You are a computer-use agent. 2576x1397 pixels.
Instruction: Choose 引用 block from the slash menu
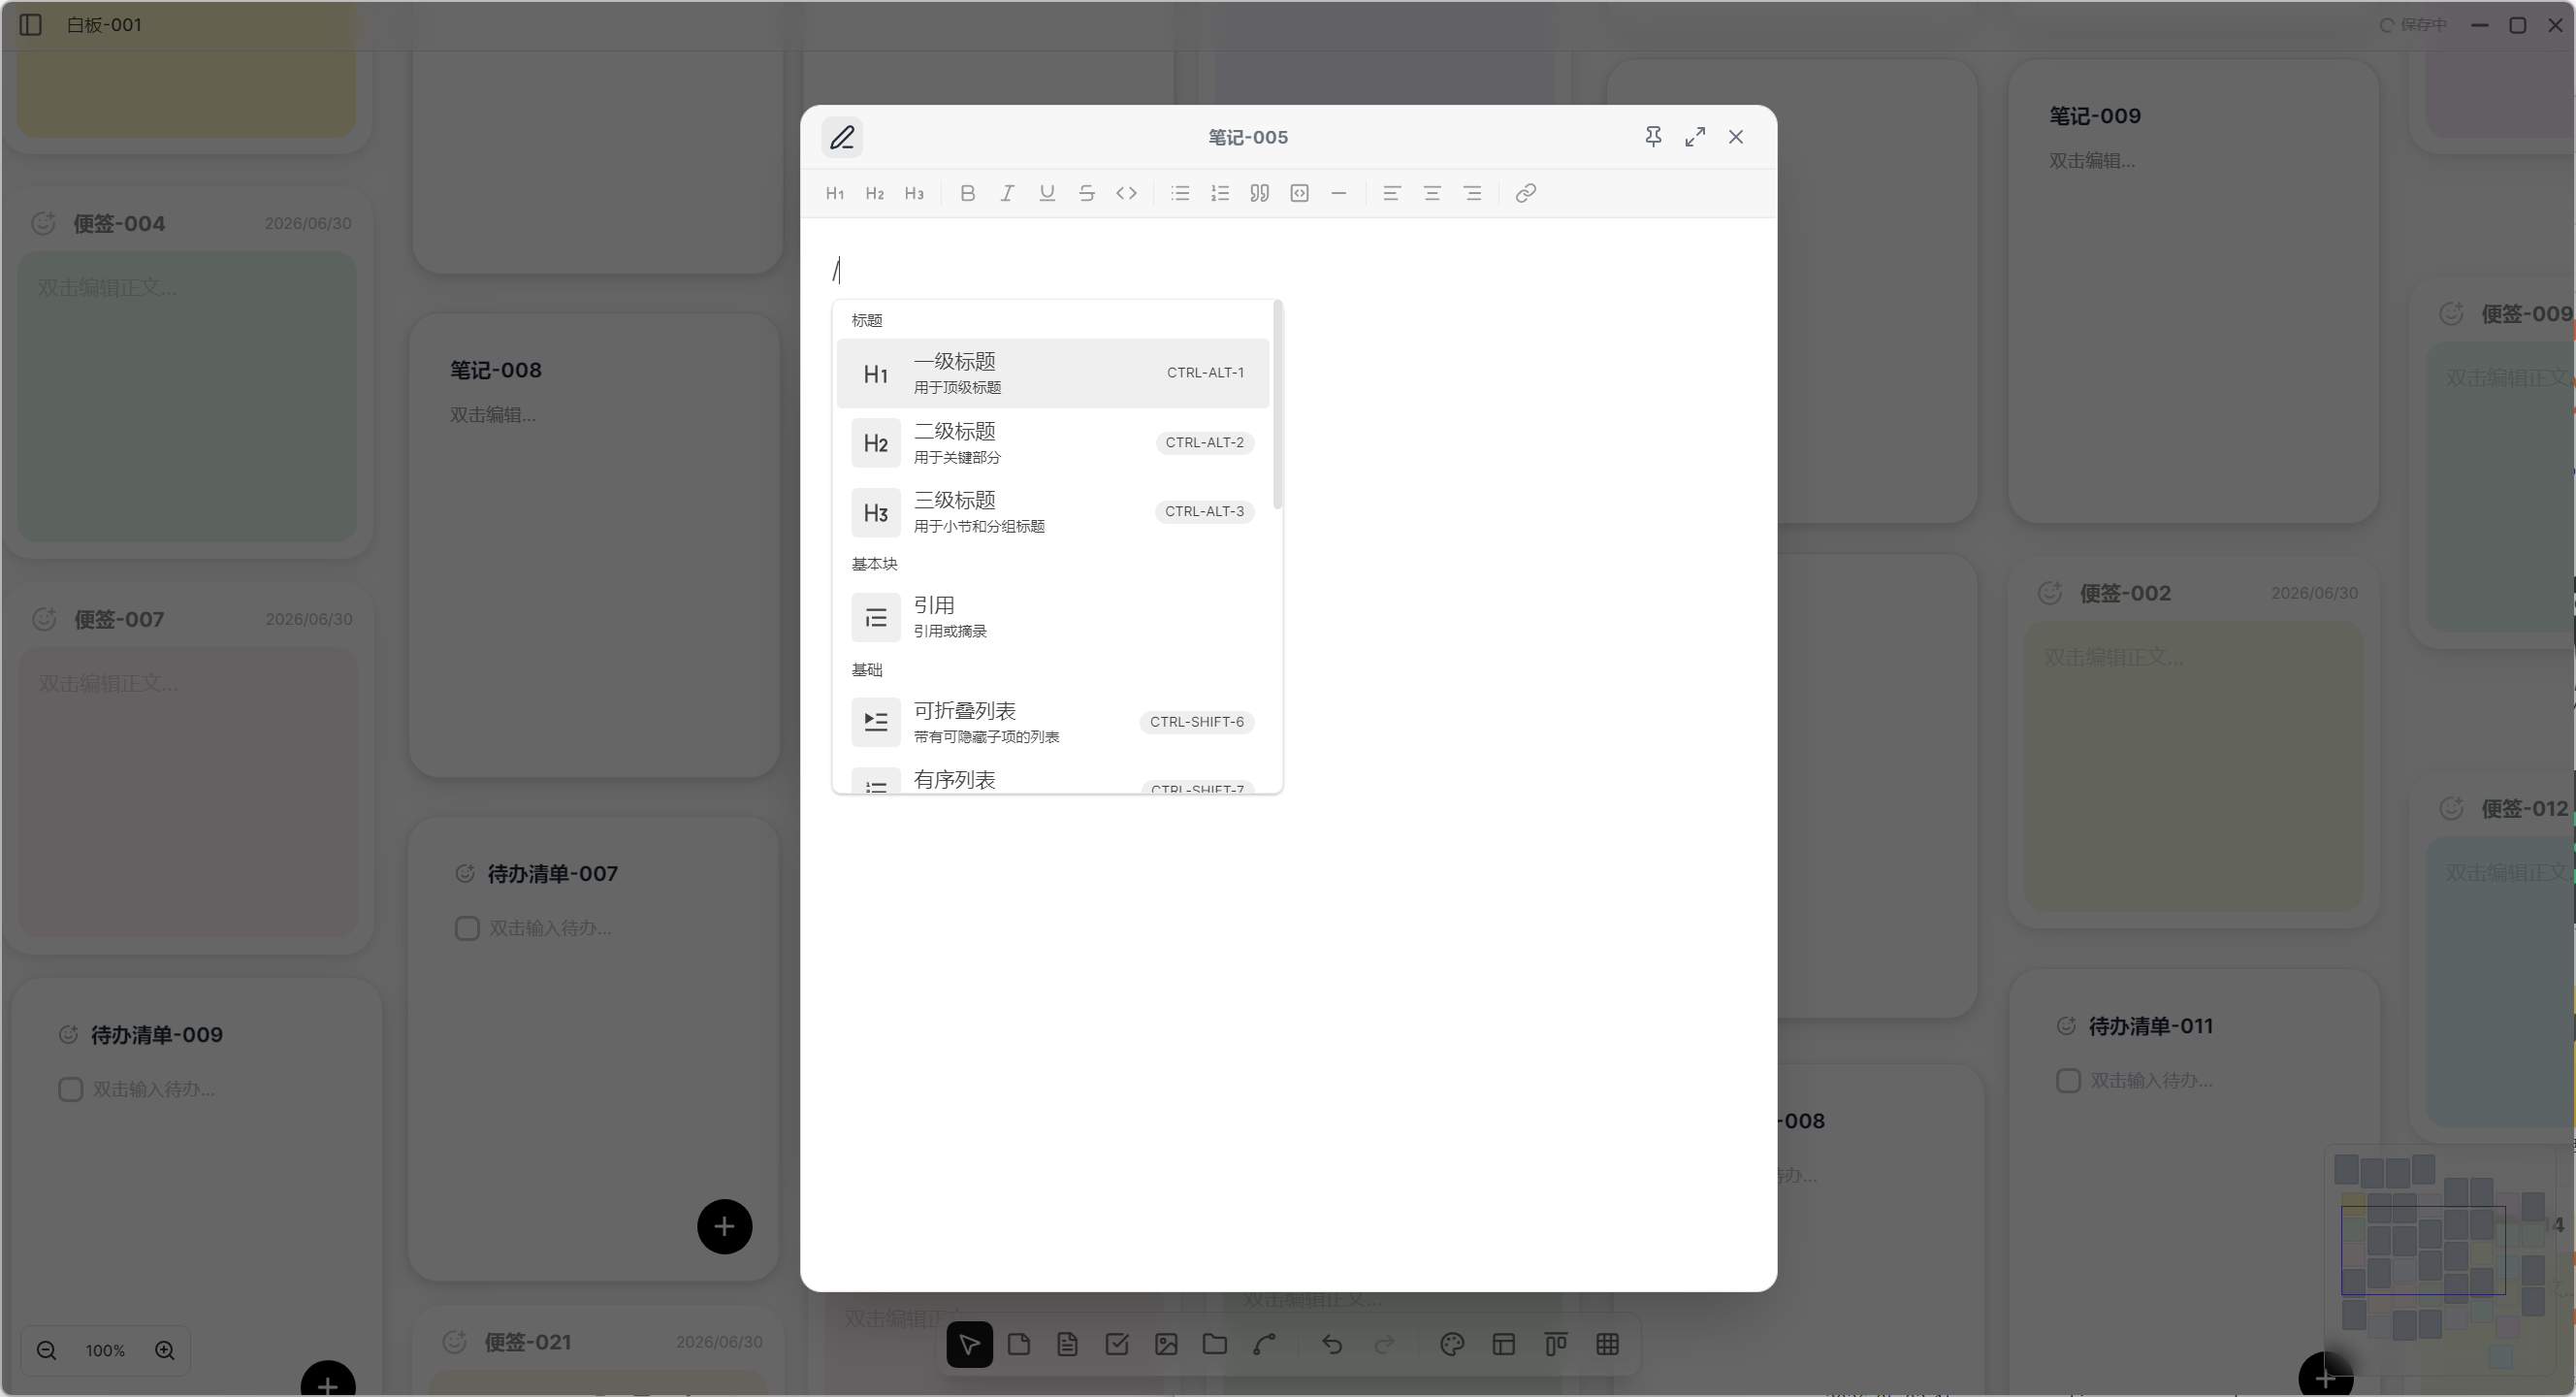click(1053, 617)
